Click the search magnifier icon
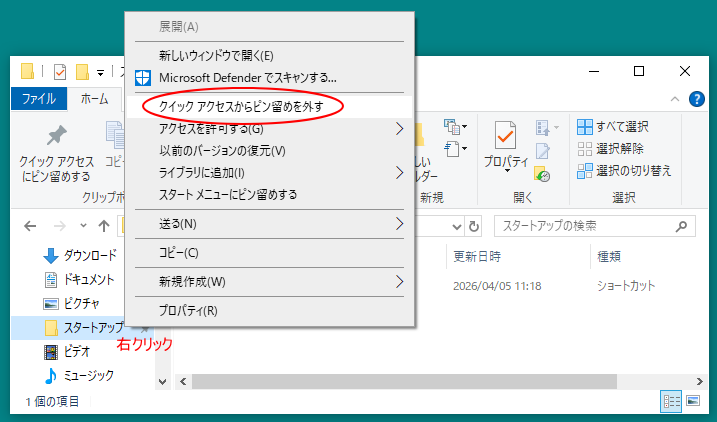Screen dimensions: 717x422 click(x=681, y=226)
